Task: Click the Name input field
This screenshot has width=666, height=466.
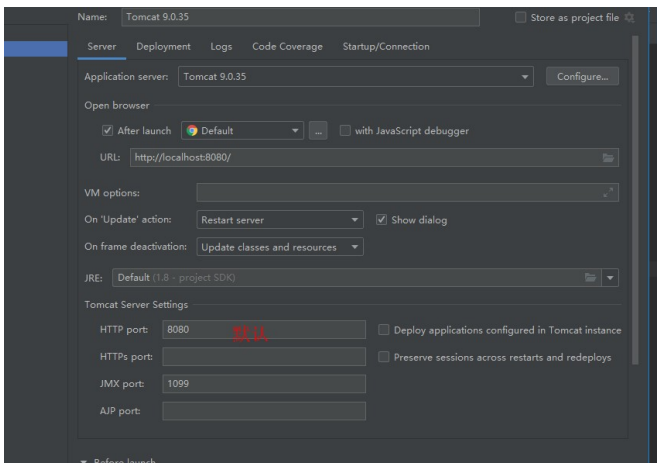Action: (300, 17)
